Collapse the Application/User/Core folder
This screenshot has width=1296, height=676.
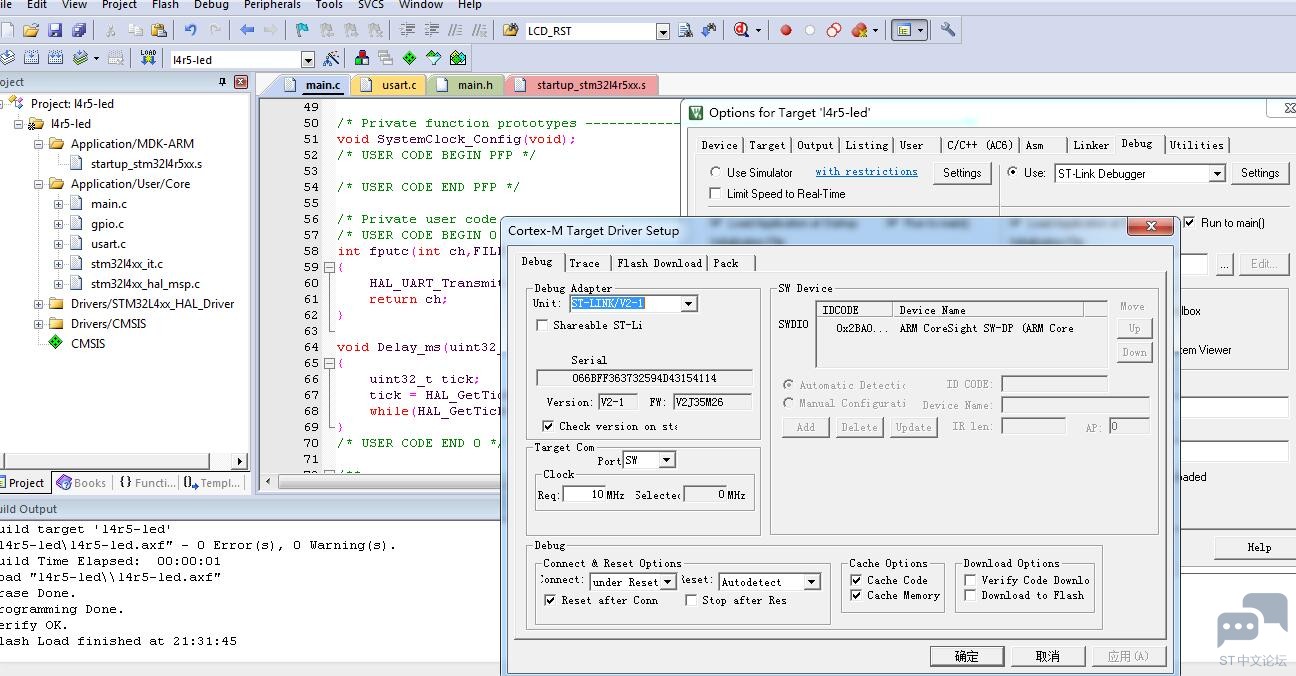coord(38,184)
